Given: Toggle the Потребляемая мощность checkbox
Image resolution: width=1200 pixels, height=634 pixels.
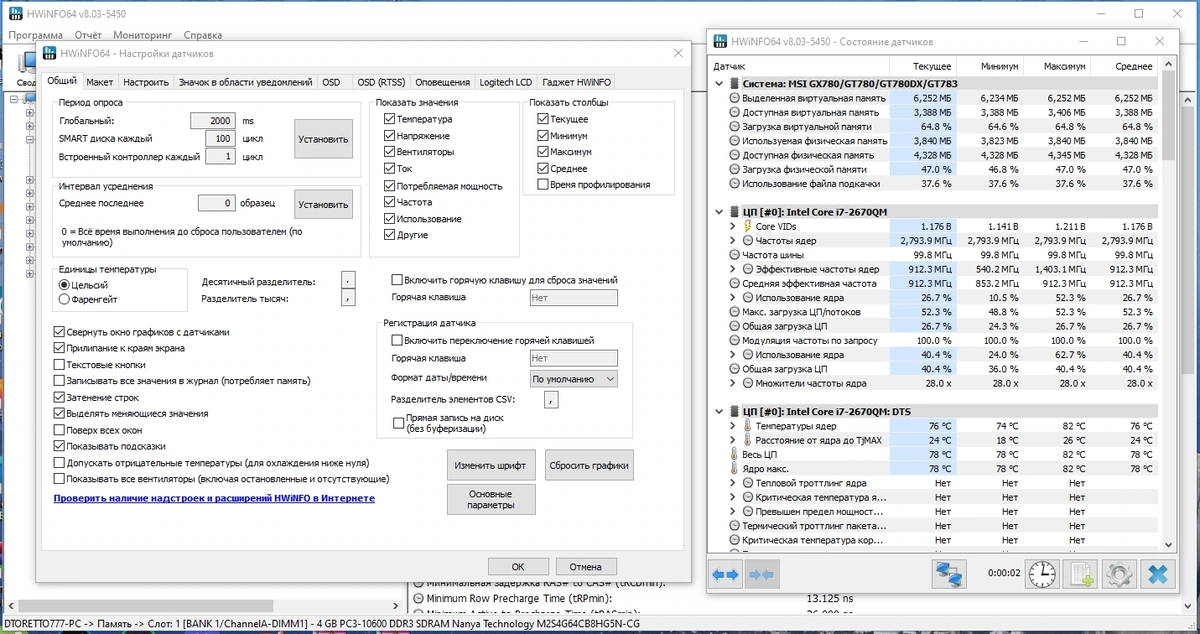Looking at the screenshot, I should (x=390, y=185).
